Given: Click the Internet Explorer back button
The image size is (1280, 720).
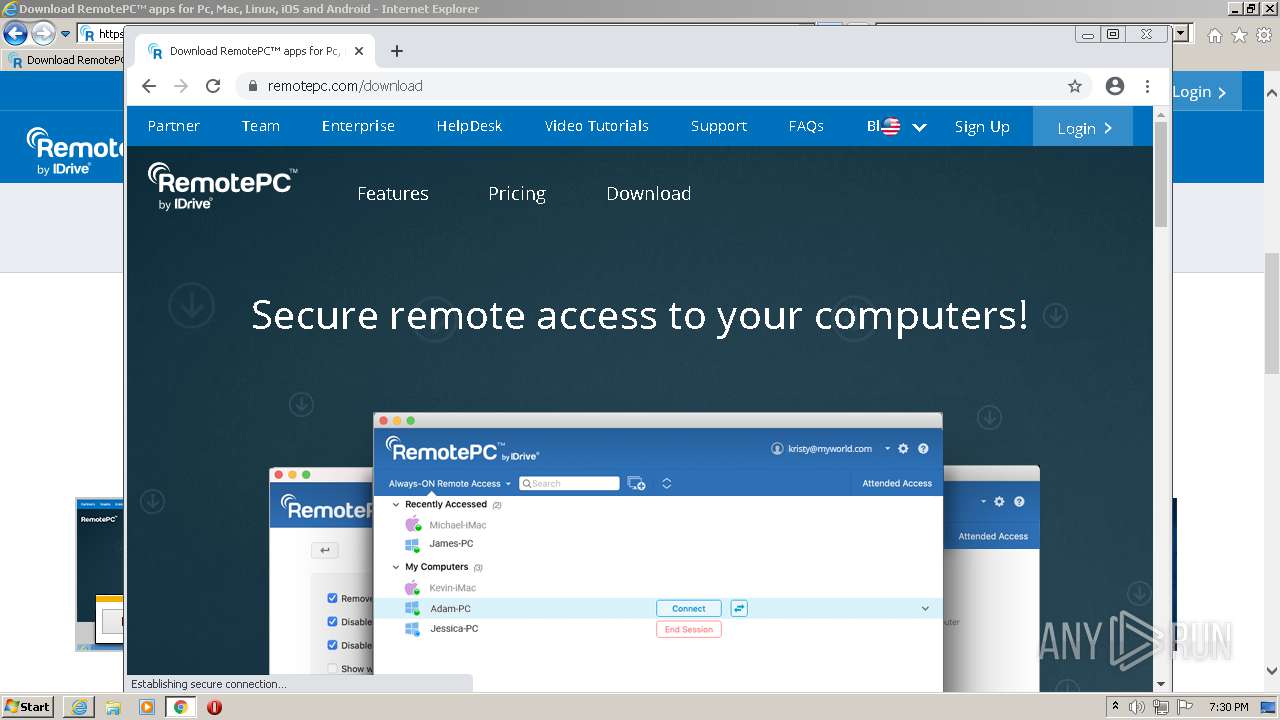Looking at the screenshot, I should [x=15, y=34].
